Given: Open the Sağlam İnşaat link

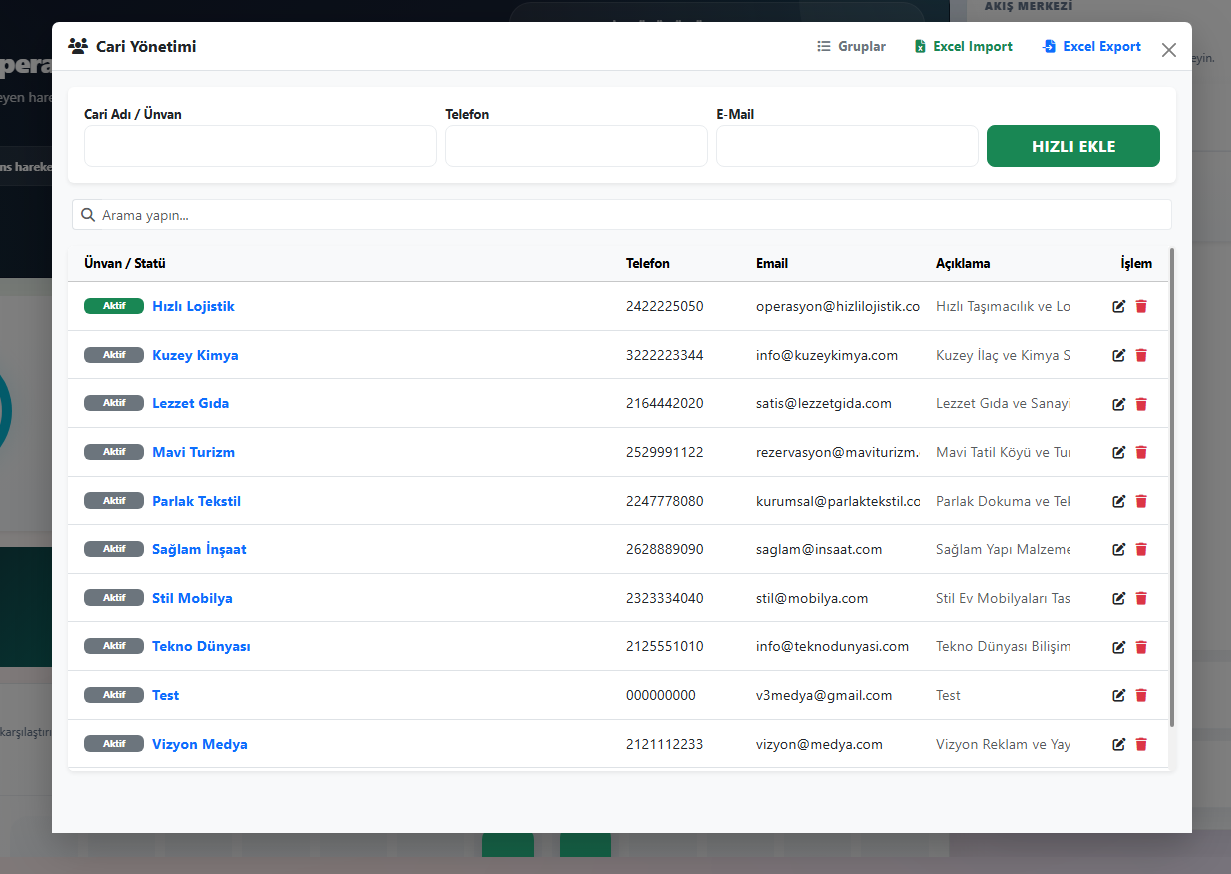Looking at the screenshot, I should (199, 549).
